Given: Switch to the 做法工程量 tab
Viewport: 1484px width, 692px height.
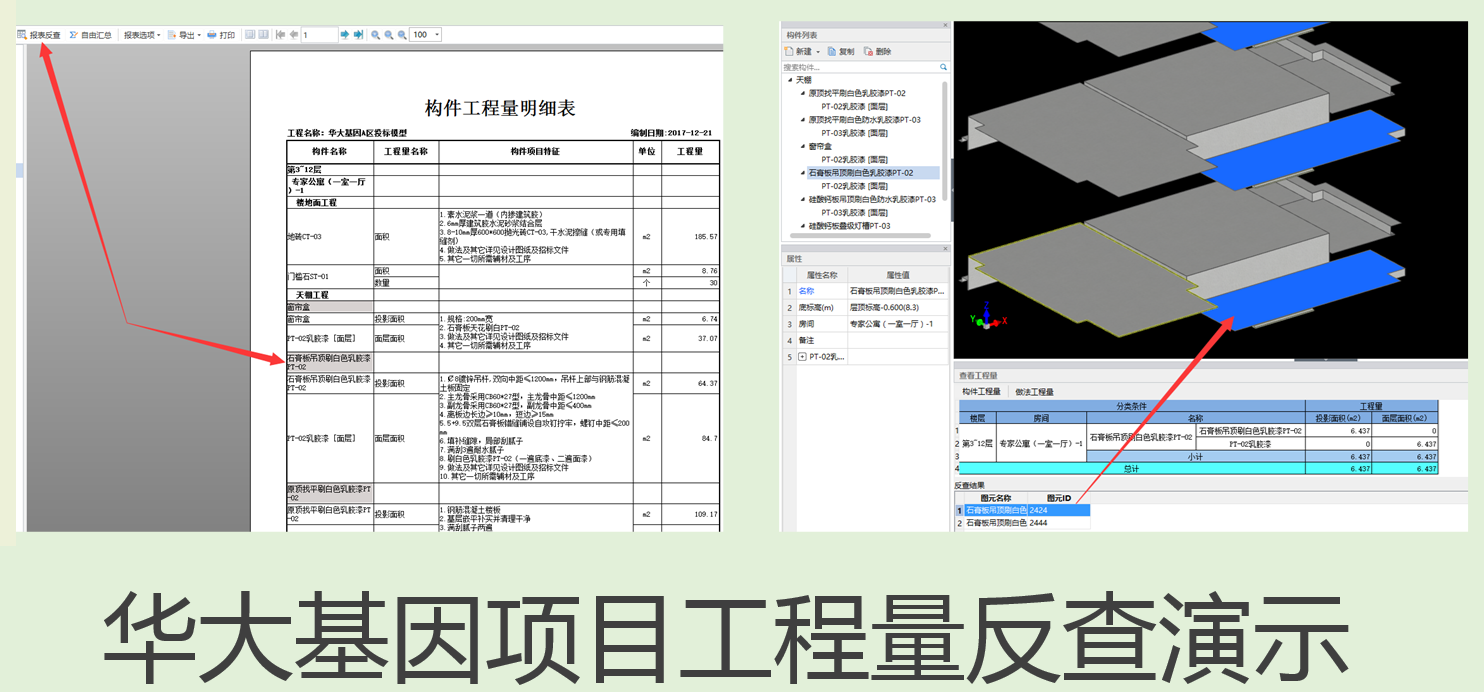Looking at the screenshot, I should tap(1034, 392).
